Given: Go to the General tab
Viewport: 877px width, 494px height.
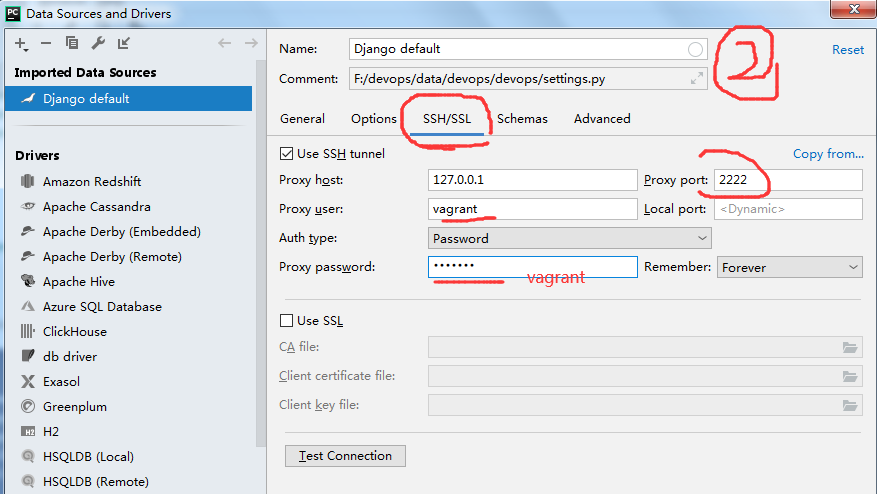Looking at the screenshot, I should click(302, 119).
